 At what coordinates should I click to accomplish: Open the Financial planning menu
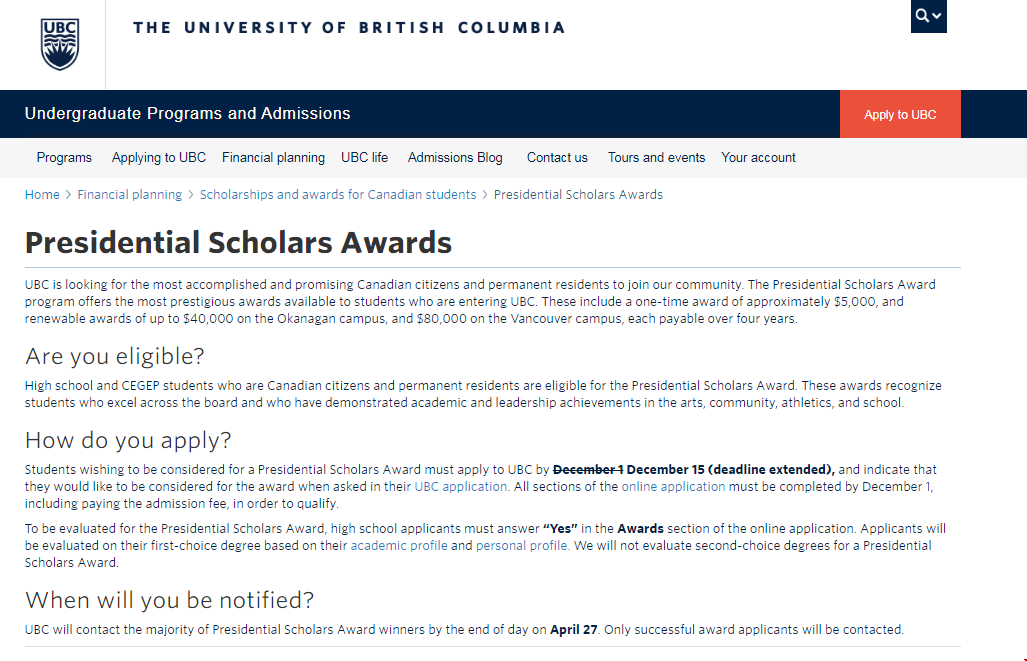273,158
